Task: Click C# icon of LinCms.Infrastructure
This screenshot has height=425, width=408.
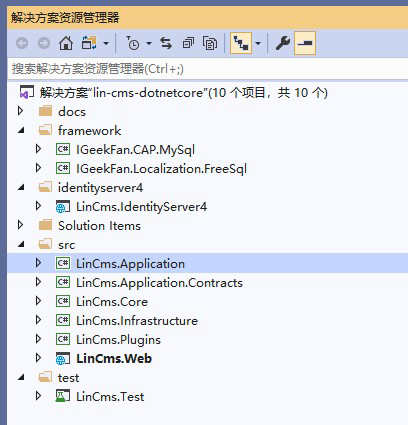Action: tap(63, 320)
